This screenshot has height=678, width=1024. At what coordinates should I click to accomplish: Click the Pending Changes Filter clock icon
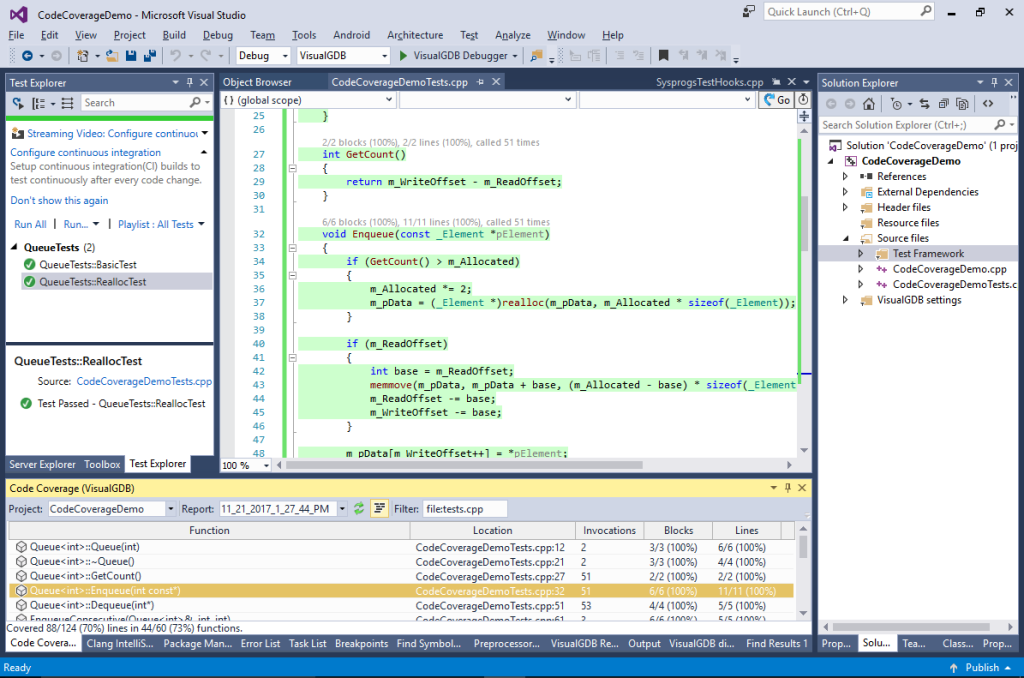point(896,104)
